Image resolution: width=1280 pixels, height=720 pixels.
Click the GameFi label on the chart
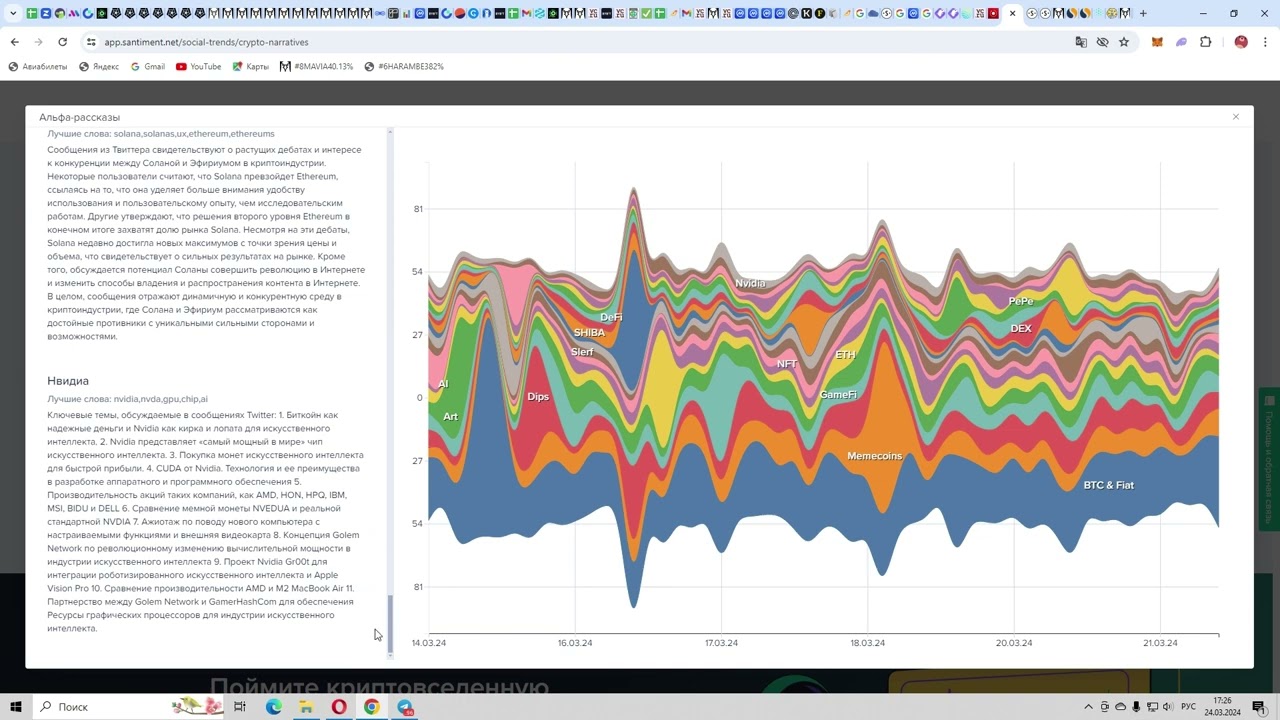[x=838, y=395]
